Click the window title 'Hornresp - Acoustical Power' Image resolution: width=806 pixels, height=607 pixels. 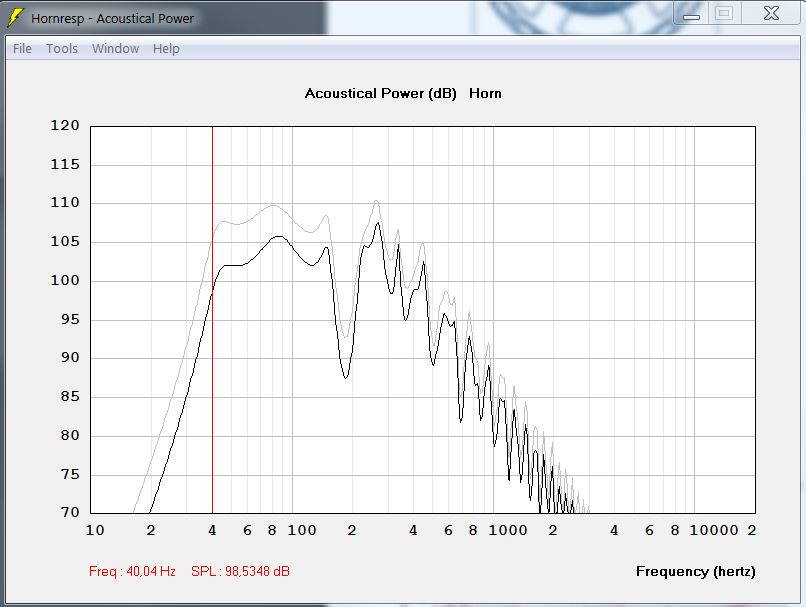(113, 19)
